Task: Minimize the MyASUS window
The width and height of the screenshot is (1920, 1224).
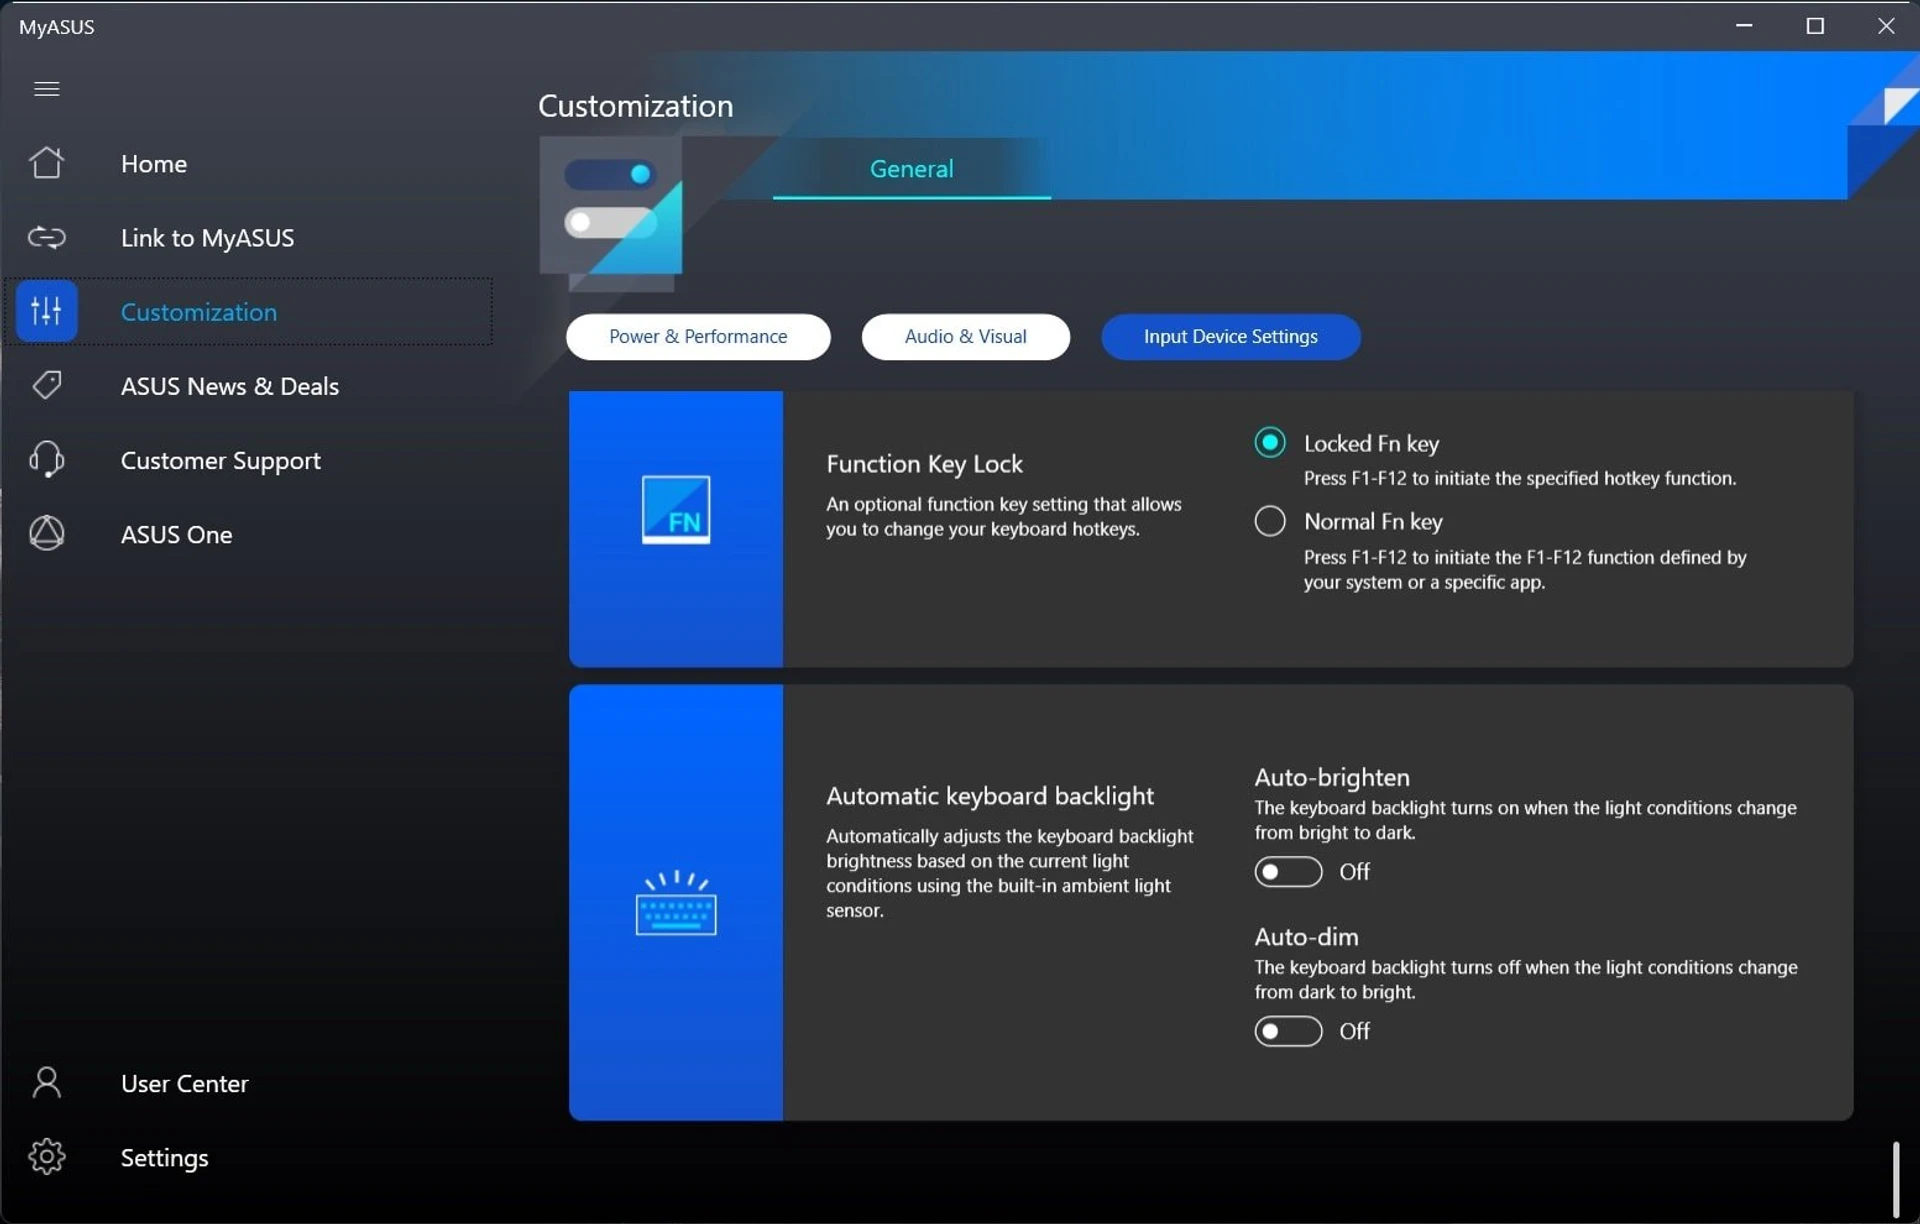Action: click(1744, 26)
